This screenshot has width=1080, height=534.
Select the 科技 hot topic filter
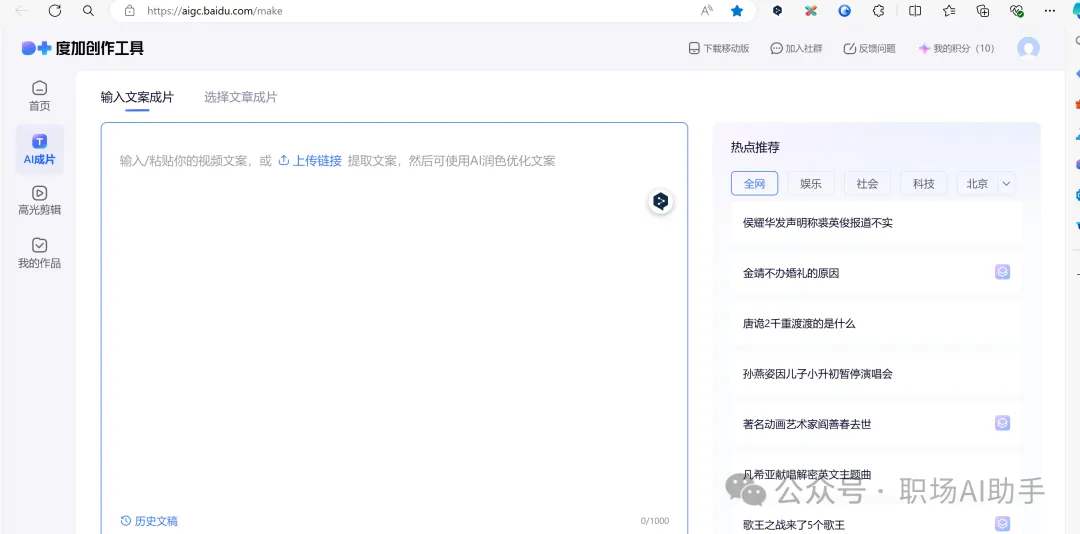pyautogui.click(x=924, y=183)
